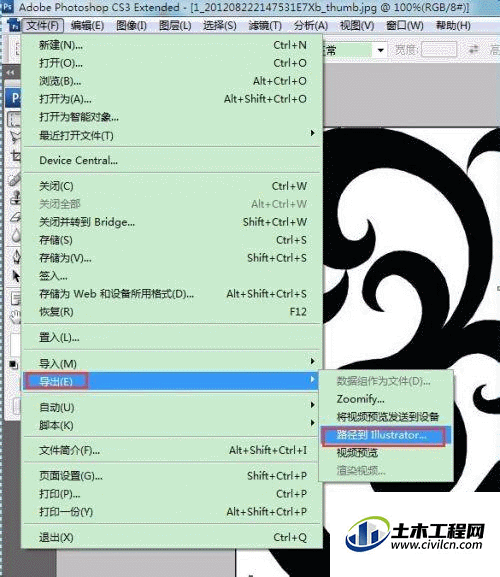Select the Eraser tool
500x577 pixels.
click(15, 216)
